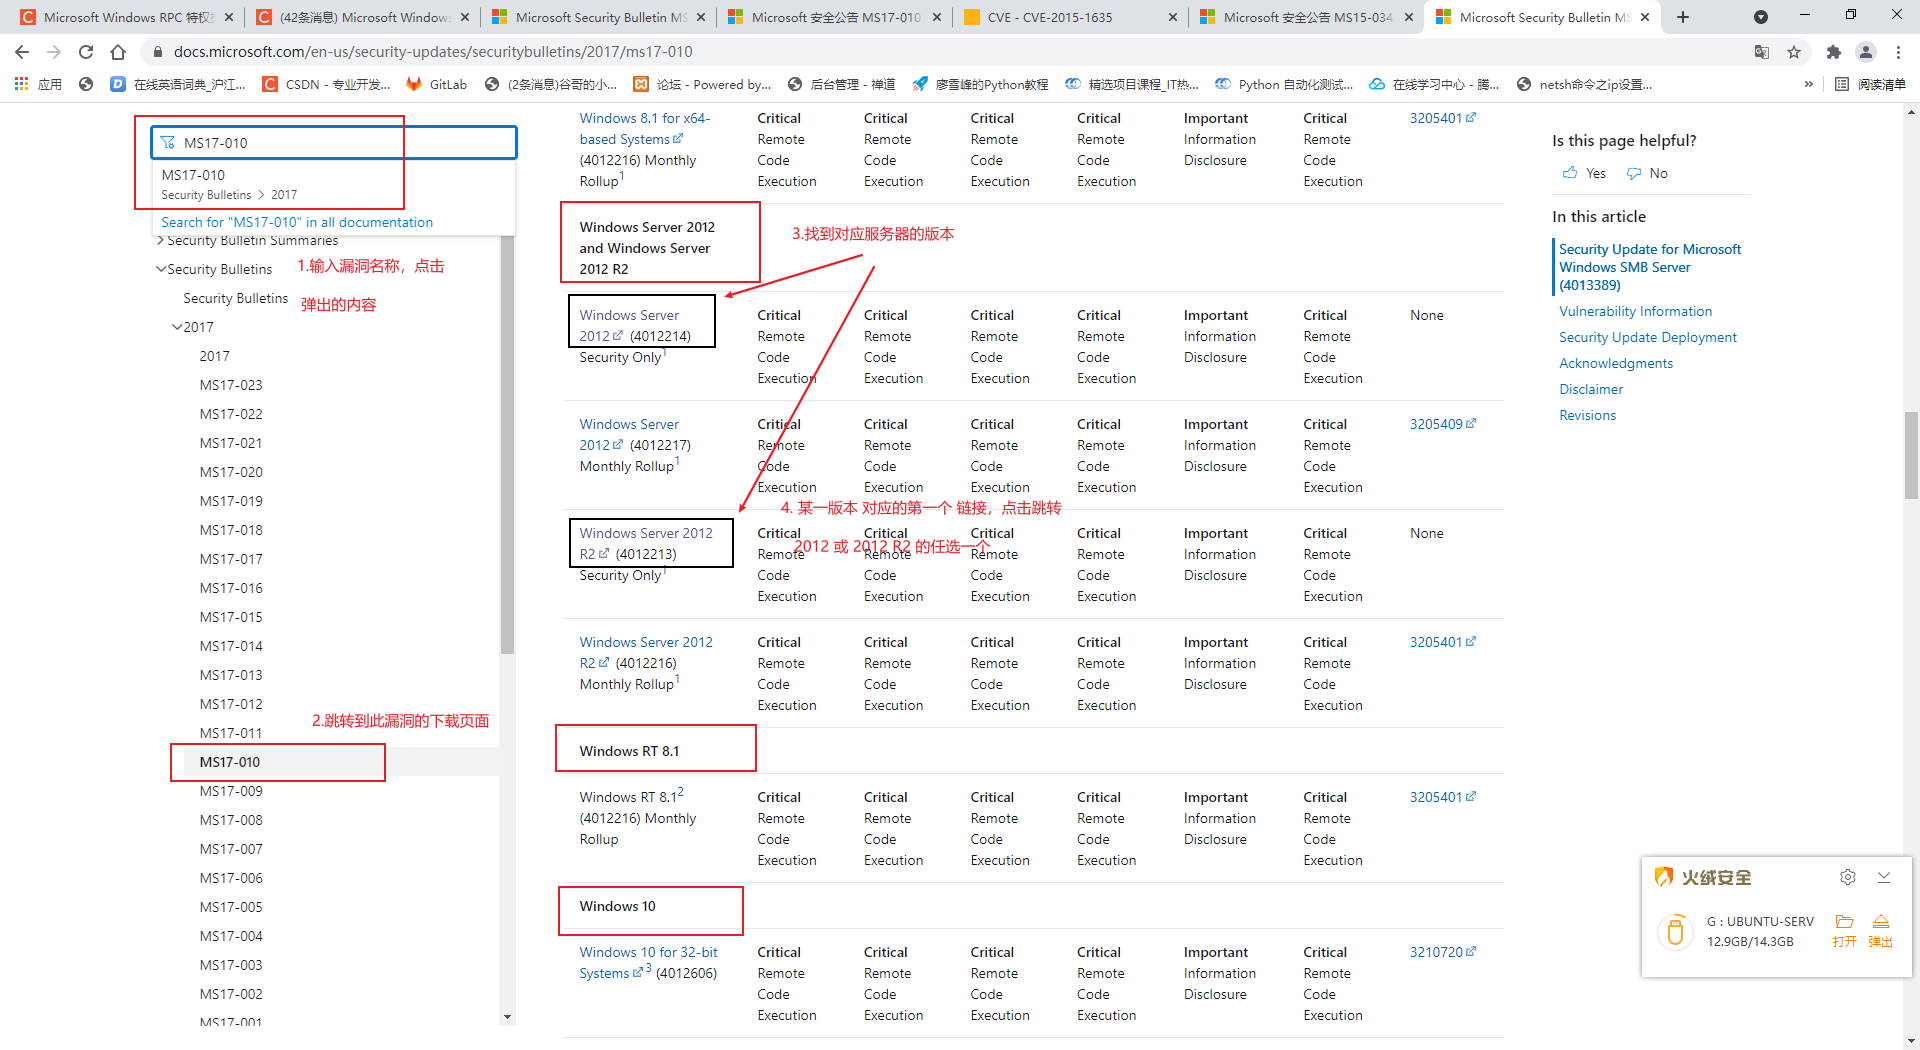Image resolution: width=1920 pixels, height=1050 pixels.
Task: Navigate back using the browser back arrow
Action: tap(21, 51)
